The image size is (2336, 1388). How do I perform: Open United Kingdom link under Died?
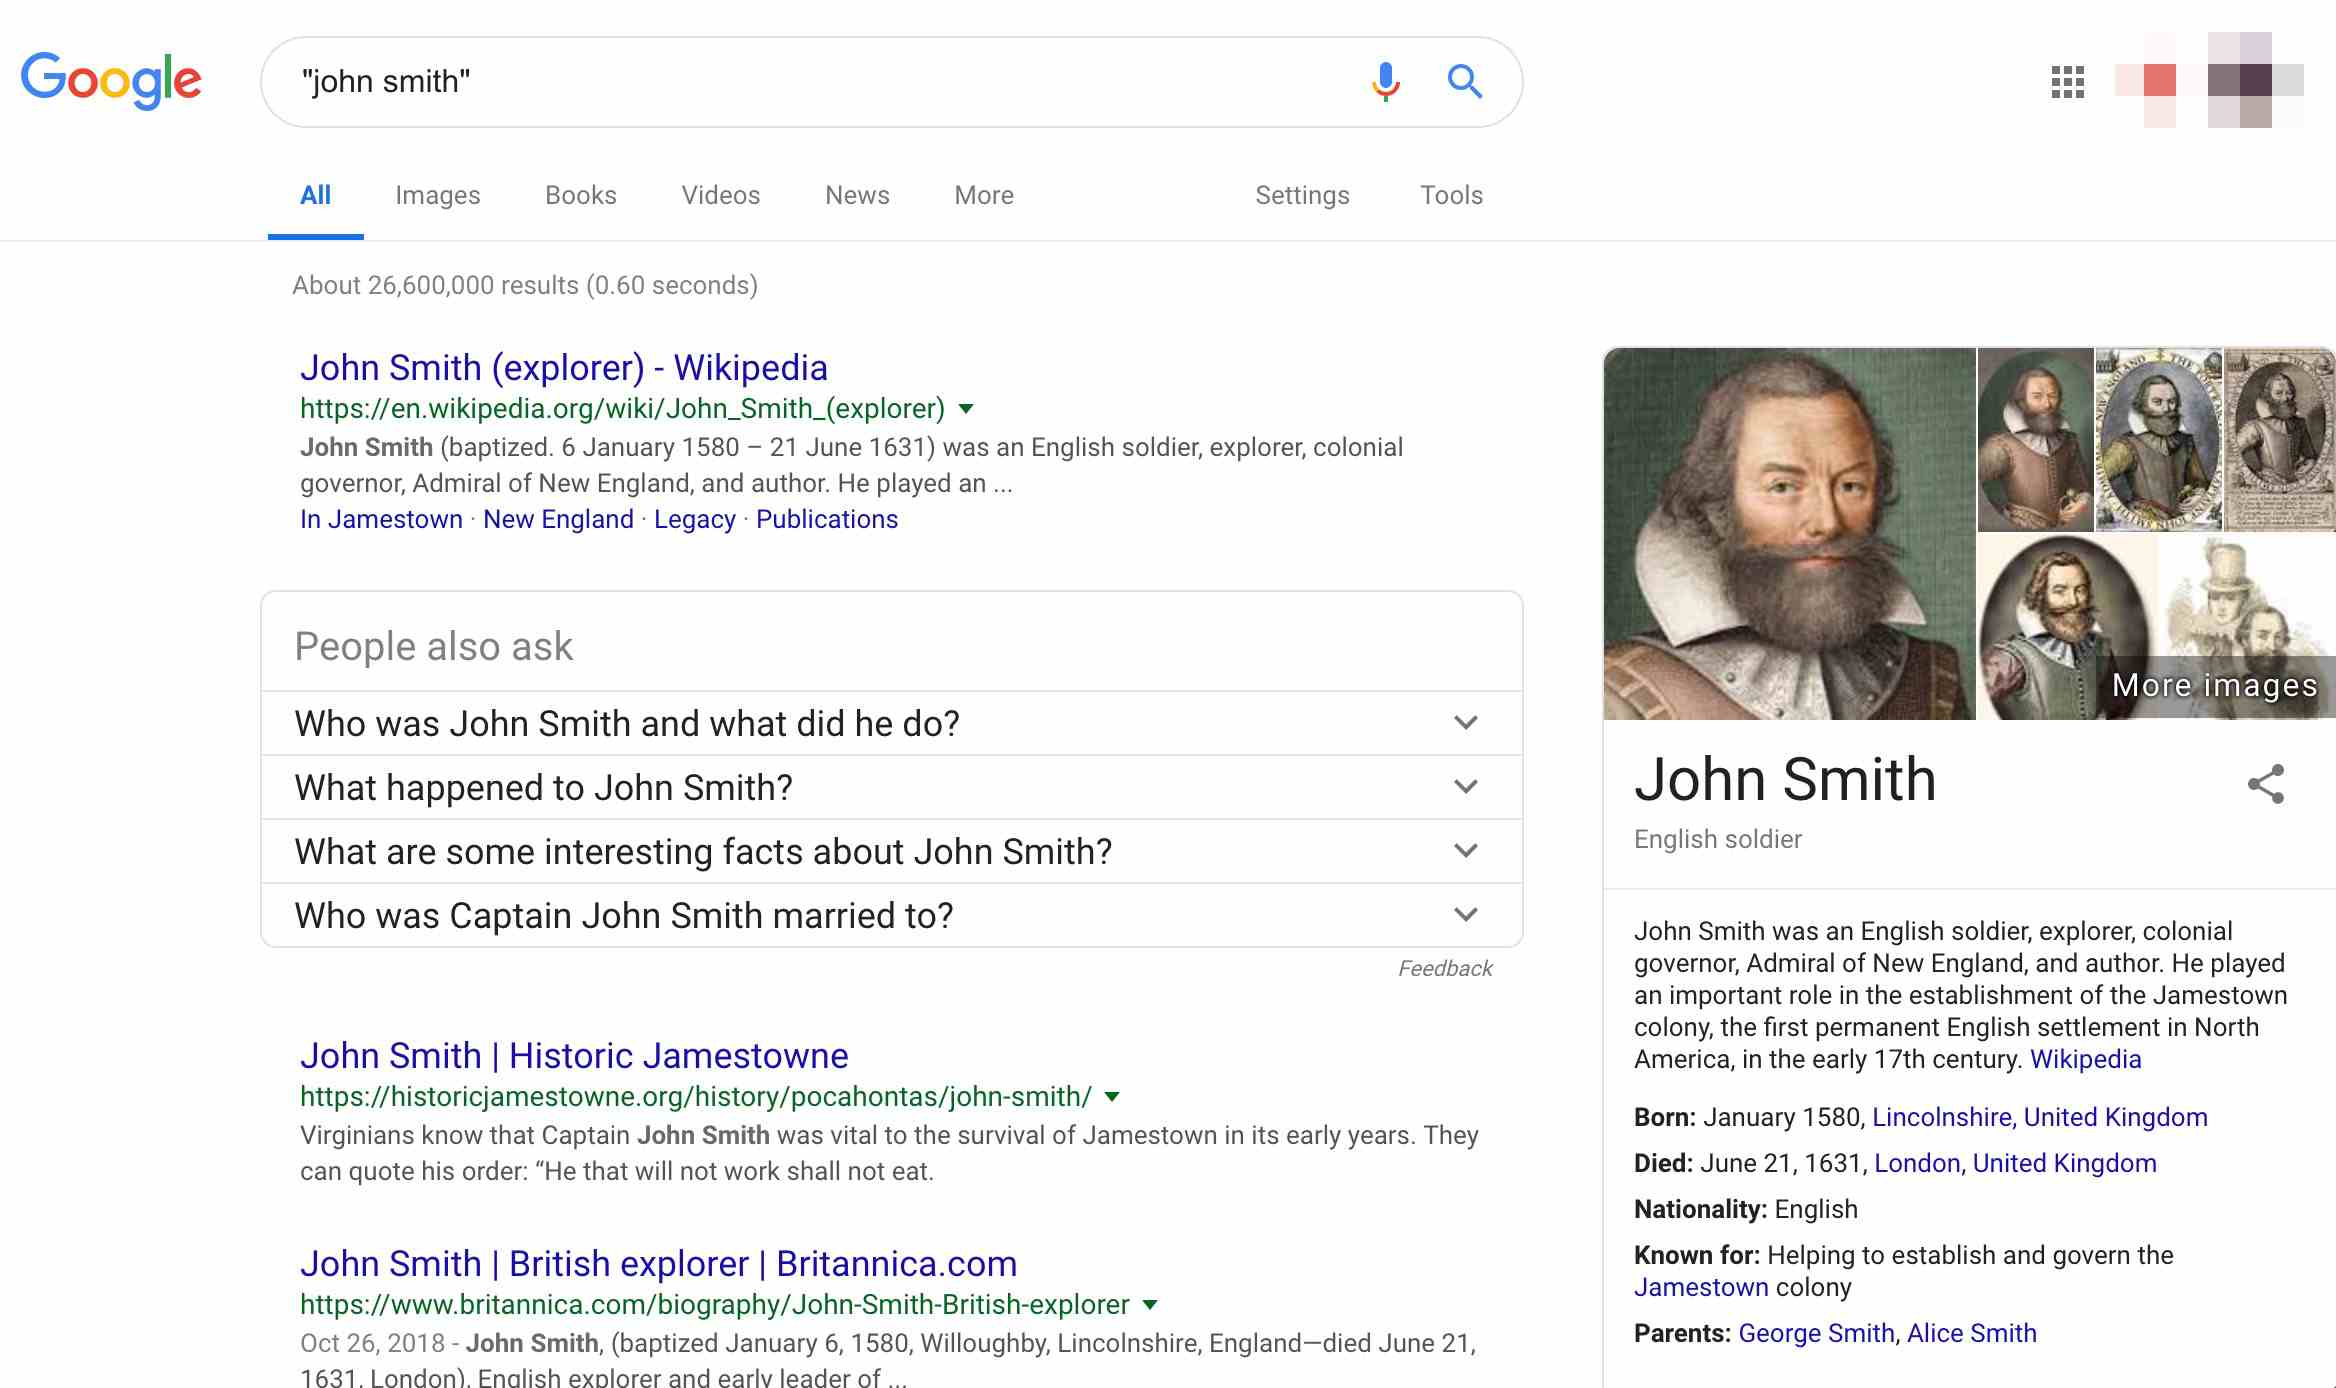[2064, 1164]
